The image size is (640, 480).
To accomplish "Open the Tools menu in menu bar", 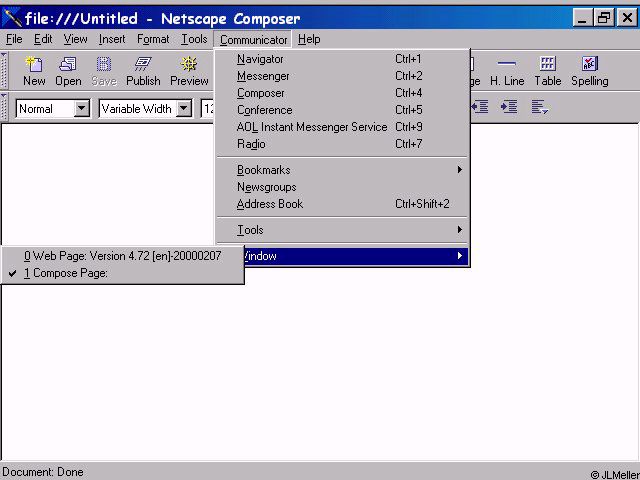I will point(194,39).
